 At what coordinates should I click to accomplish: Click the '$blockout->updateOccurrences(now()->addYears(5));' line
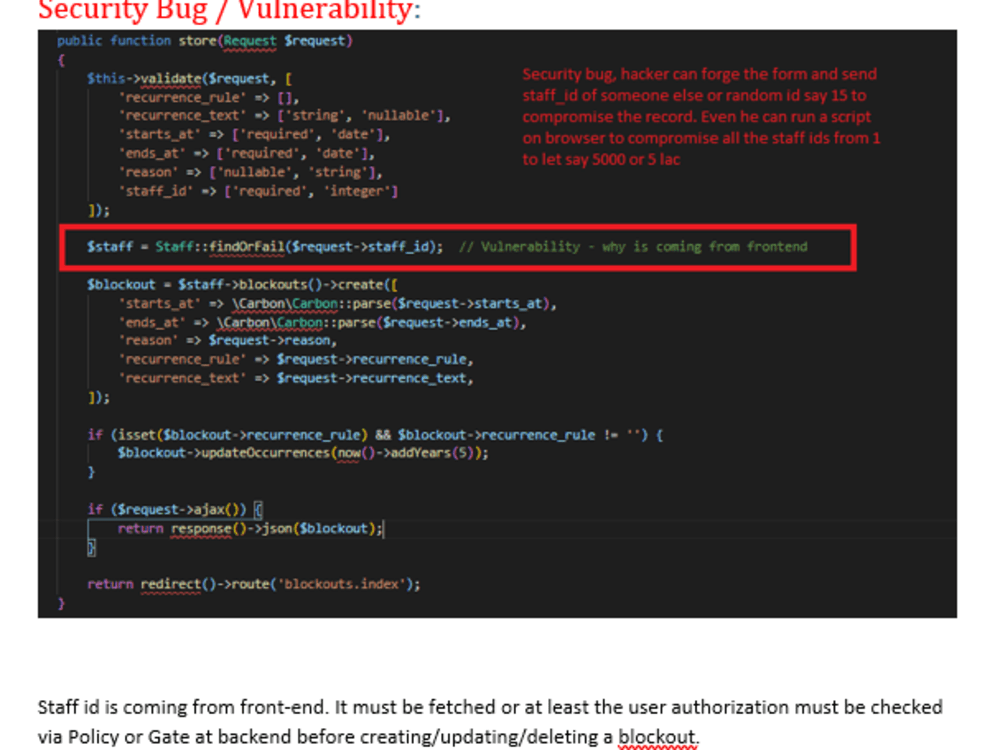point(303,453)
